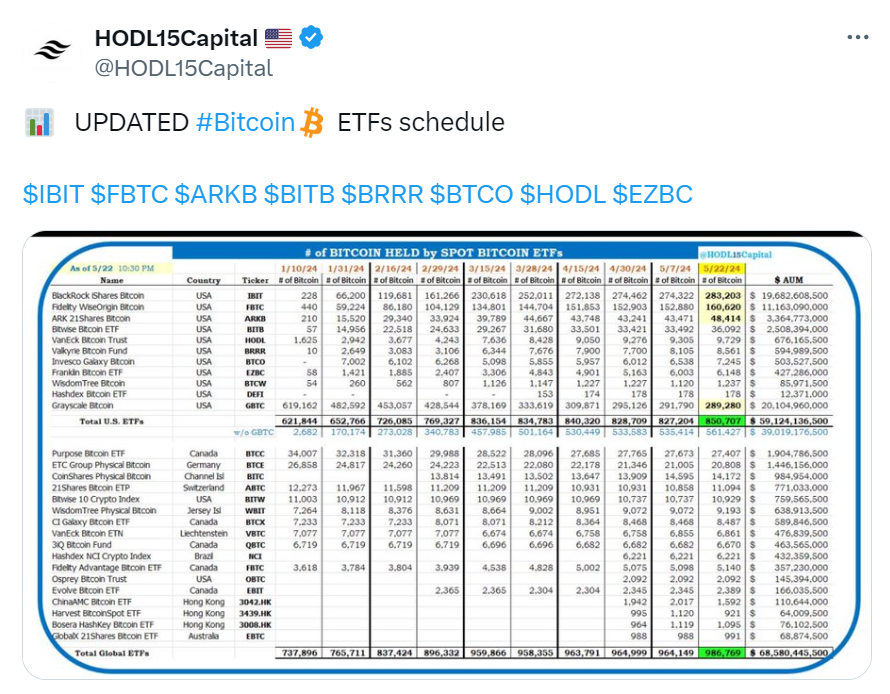This screenshot has width=890, height=694.
Task: Open the Bitcoin ETF table image
Action: (x=447, y=455)
